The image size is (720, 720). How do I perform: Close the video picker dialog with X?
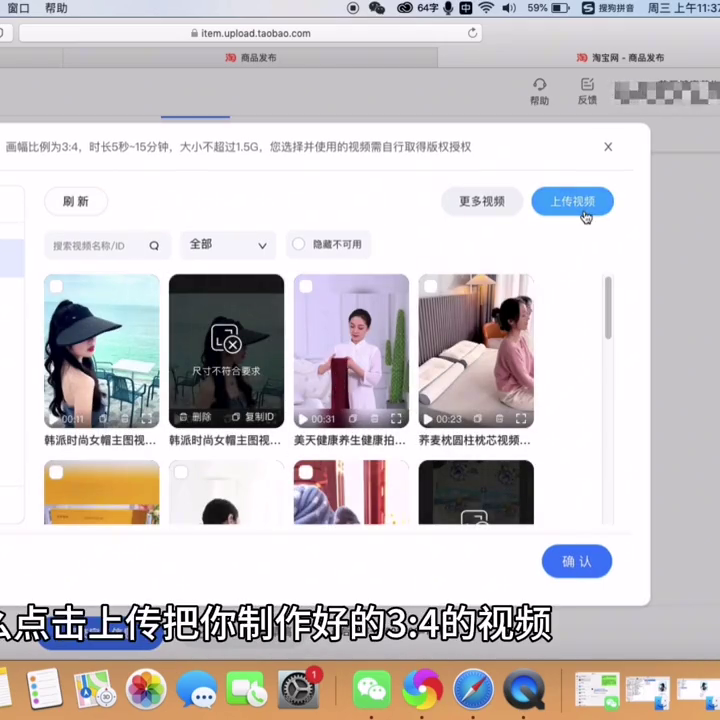pos(608,147)
